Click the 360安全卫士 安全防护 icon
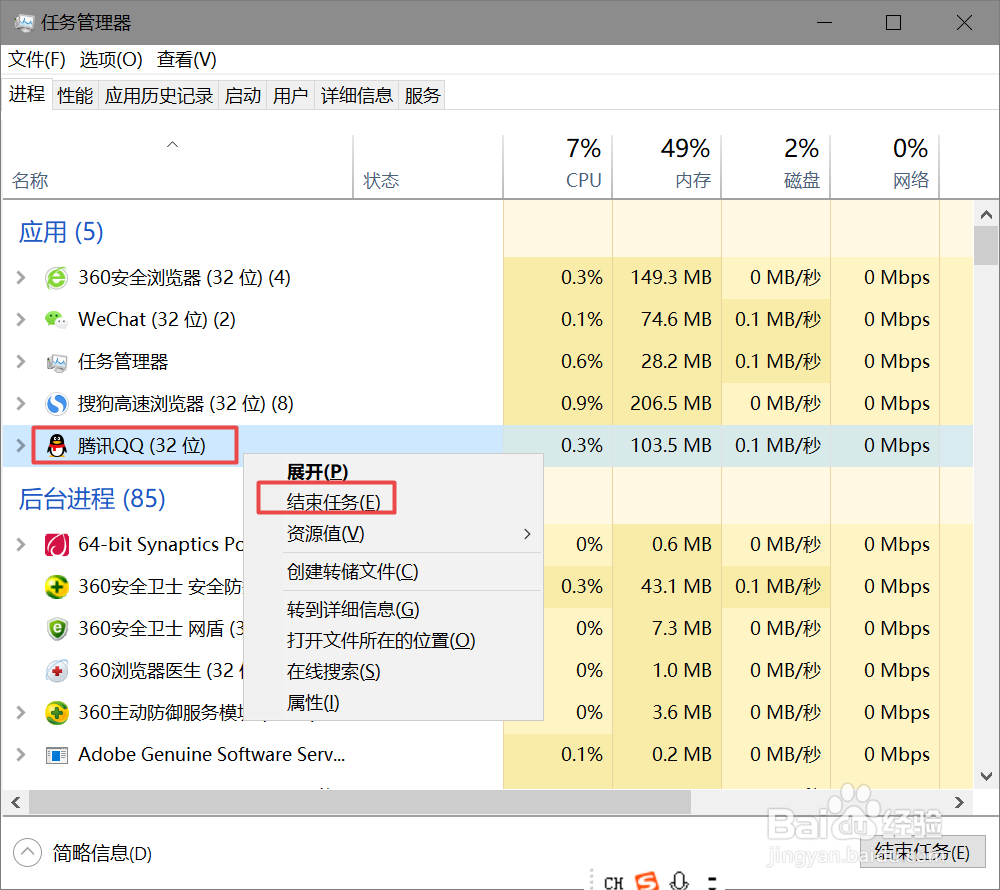The width and height of the screenshot is (1000, 890). coord(56,587)
